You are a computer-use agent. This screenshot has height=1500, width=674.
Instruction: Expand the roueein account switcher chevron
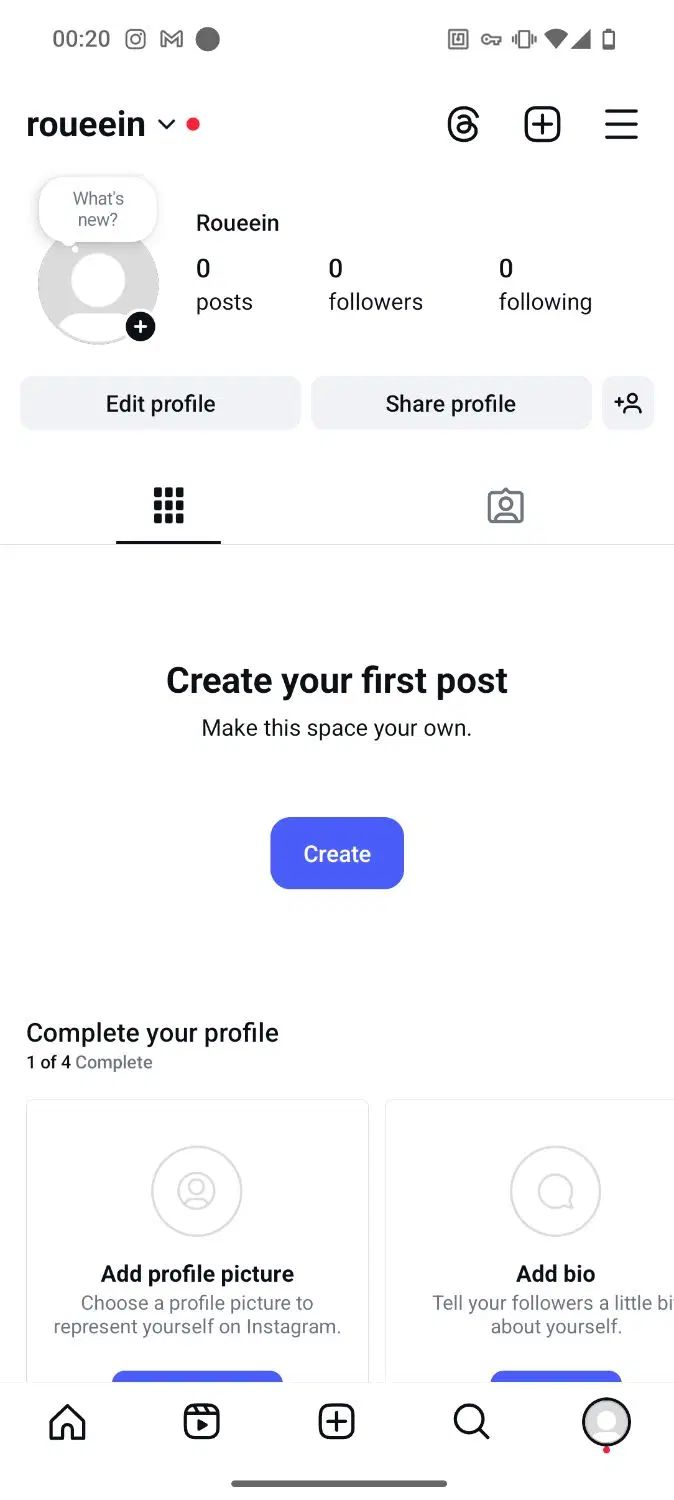(x=166, y=125)
